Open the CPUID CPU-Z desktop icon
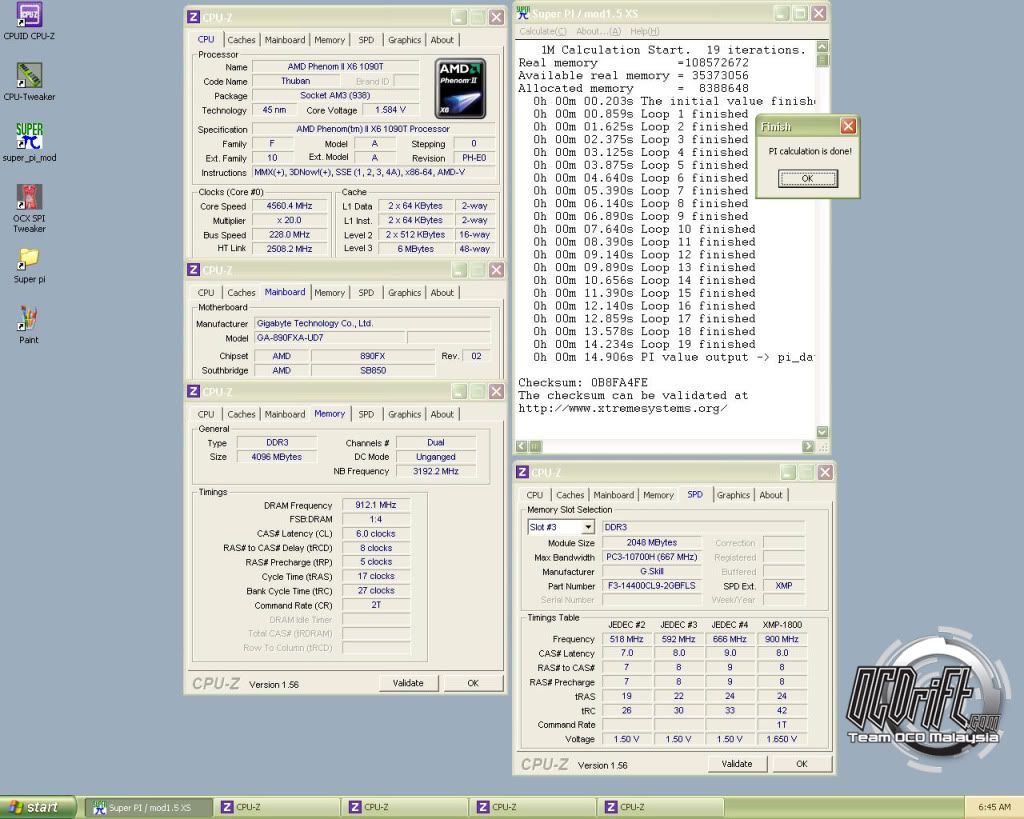This screenshot has width=1024, height=819. coord(29,17)
